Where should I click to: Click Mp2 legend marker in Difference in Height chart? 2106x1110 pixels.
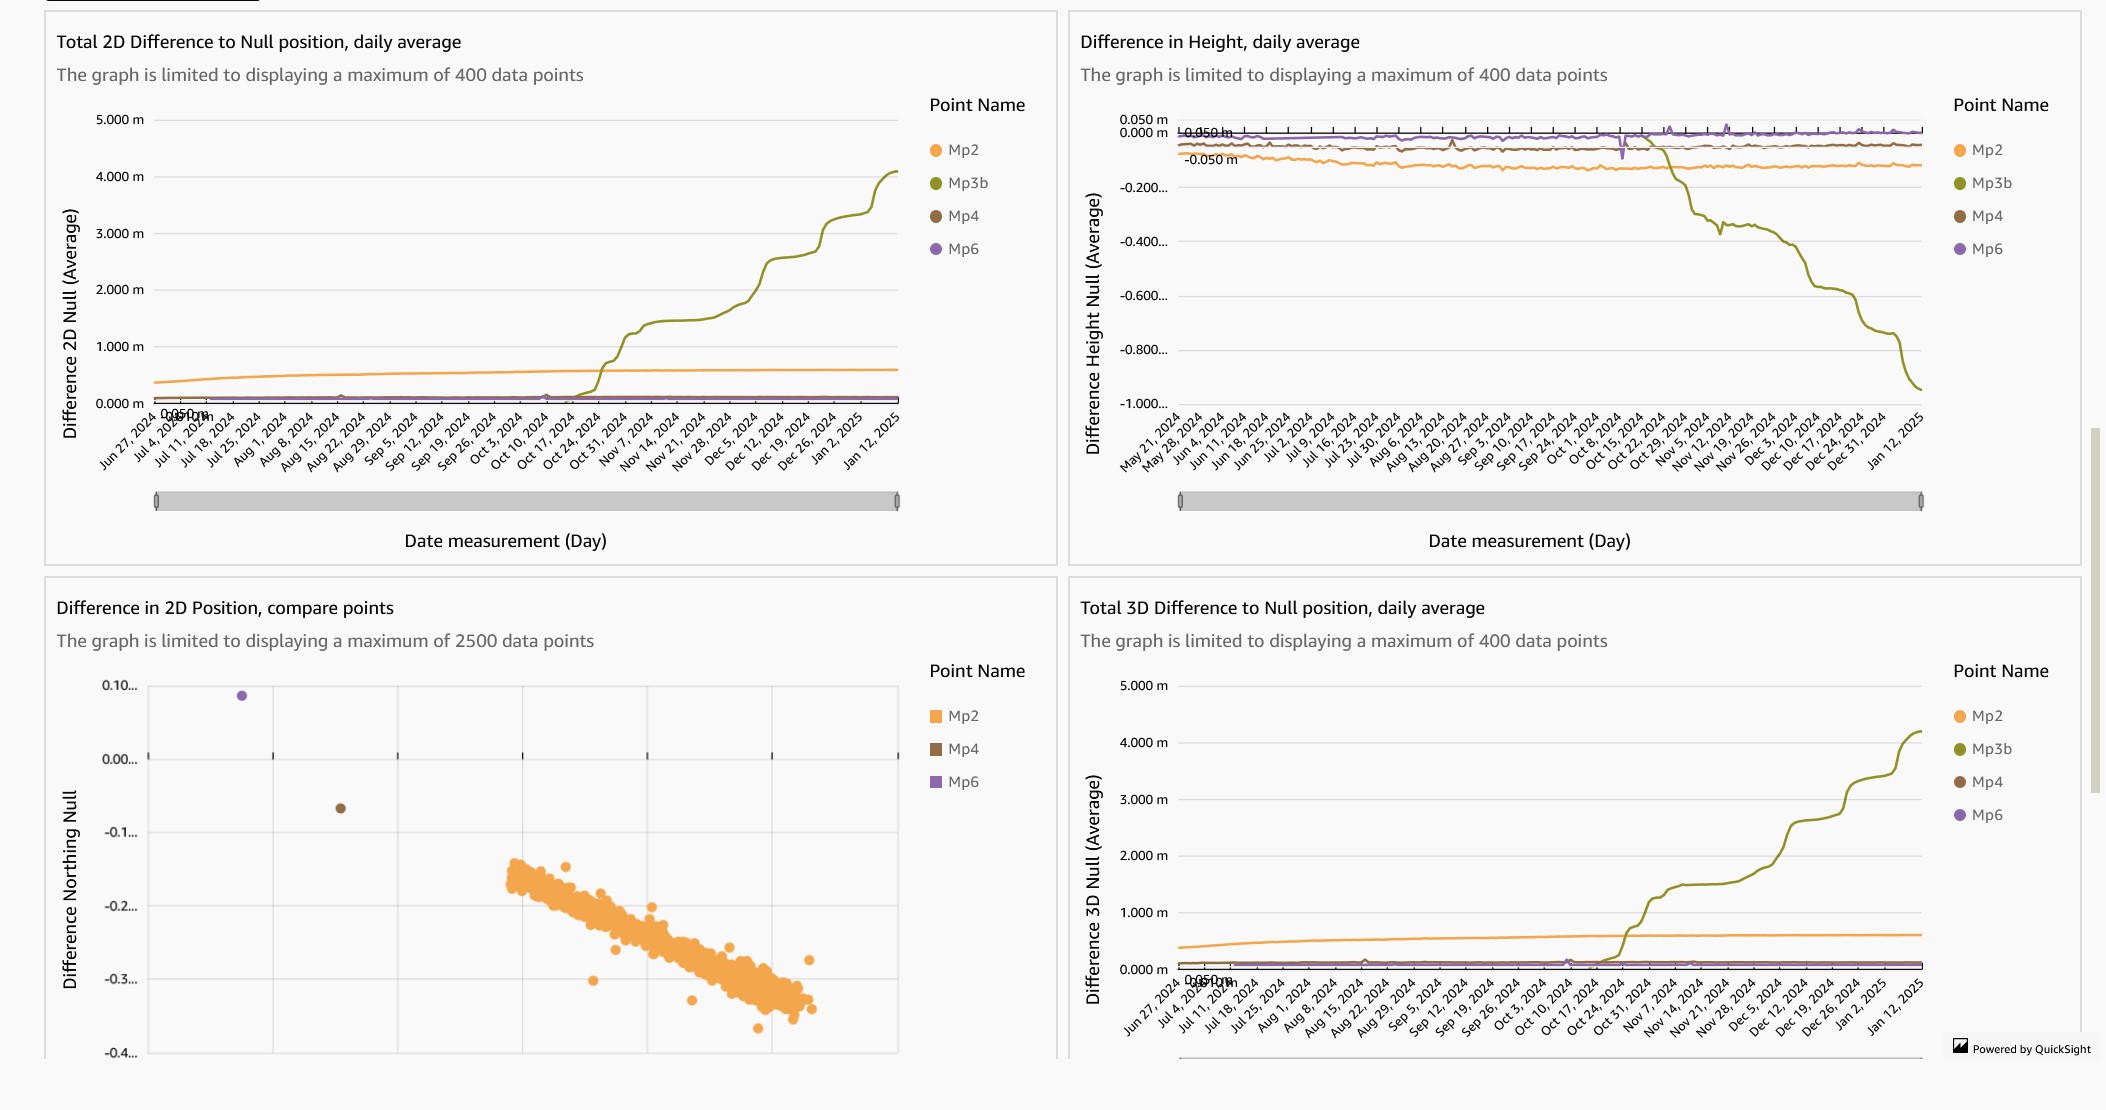pos(1959,150)
